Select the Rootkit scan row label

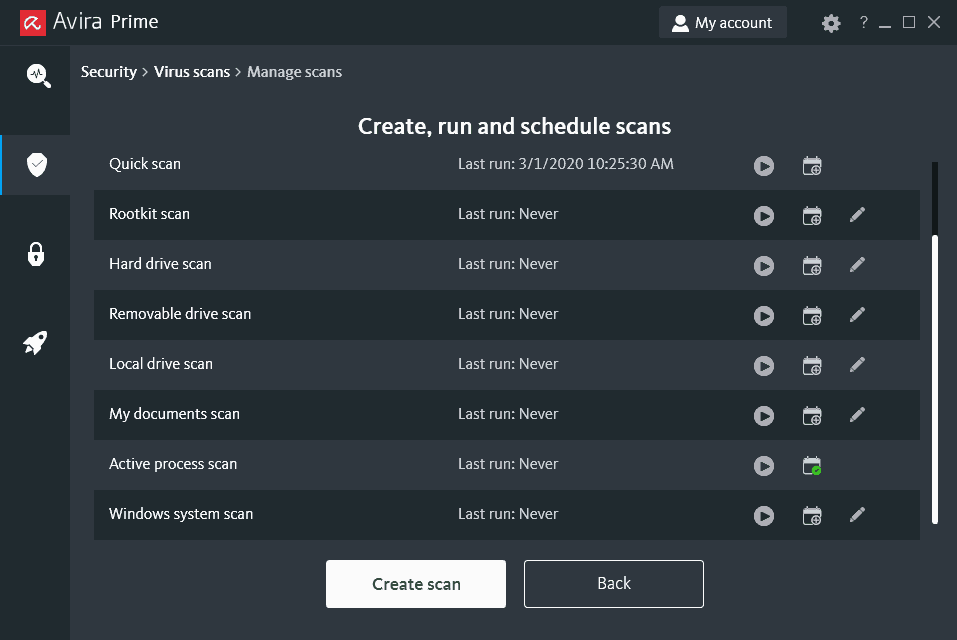click(149, 214)
